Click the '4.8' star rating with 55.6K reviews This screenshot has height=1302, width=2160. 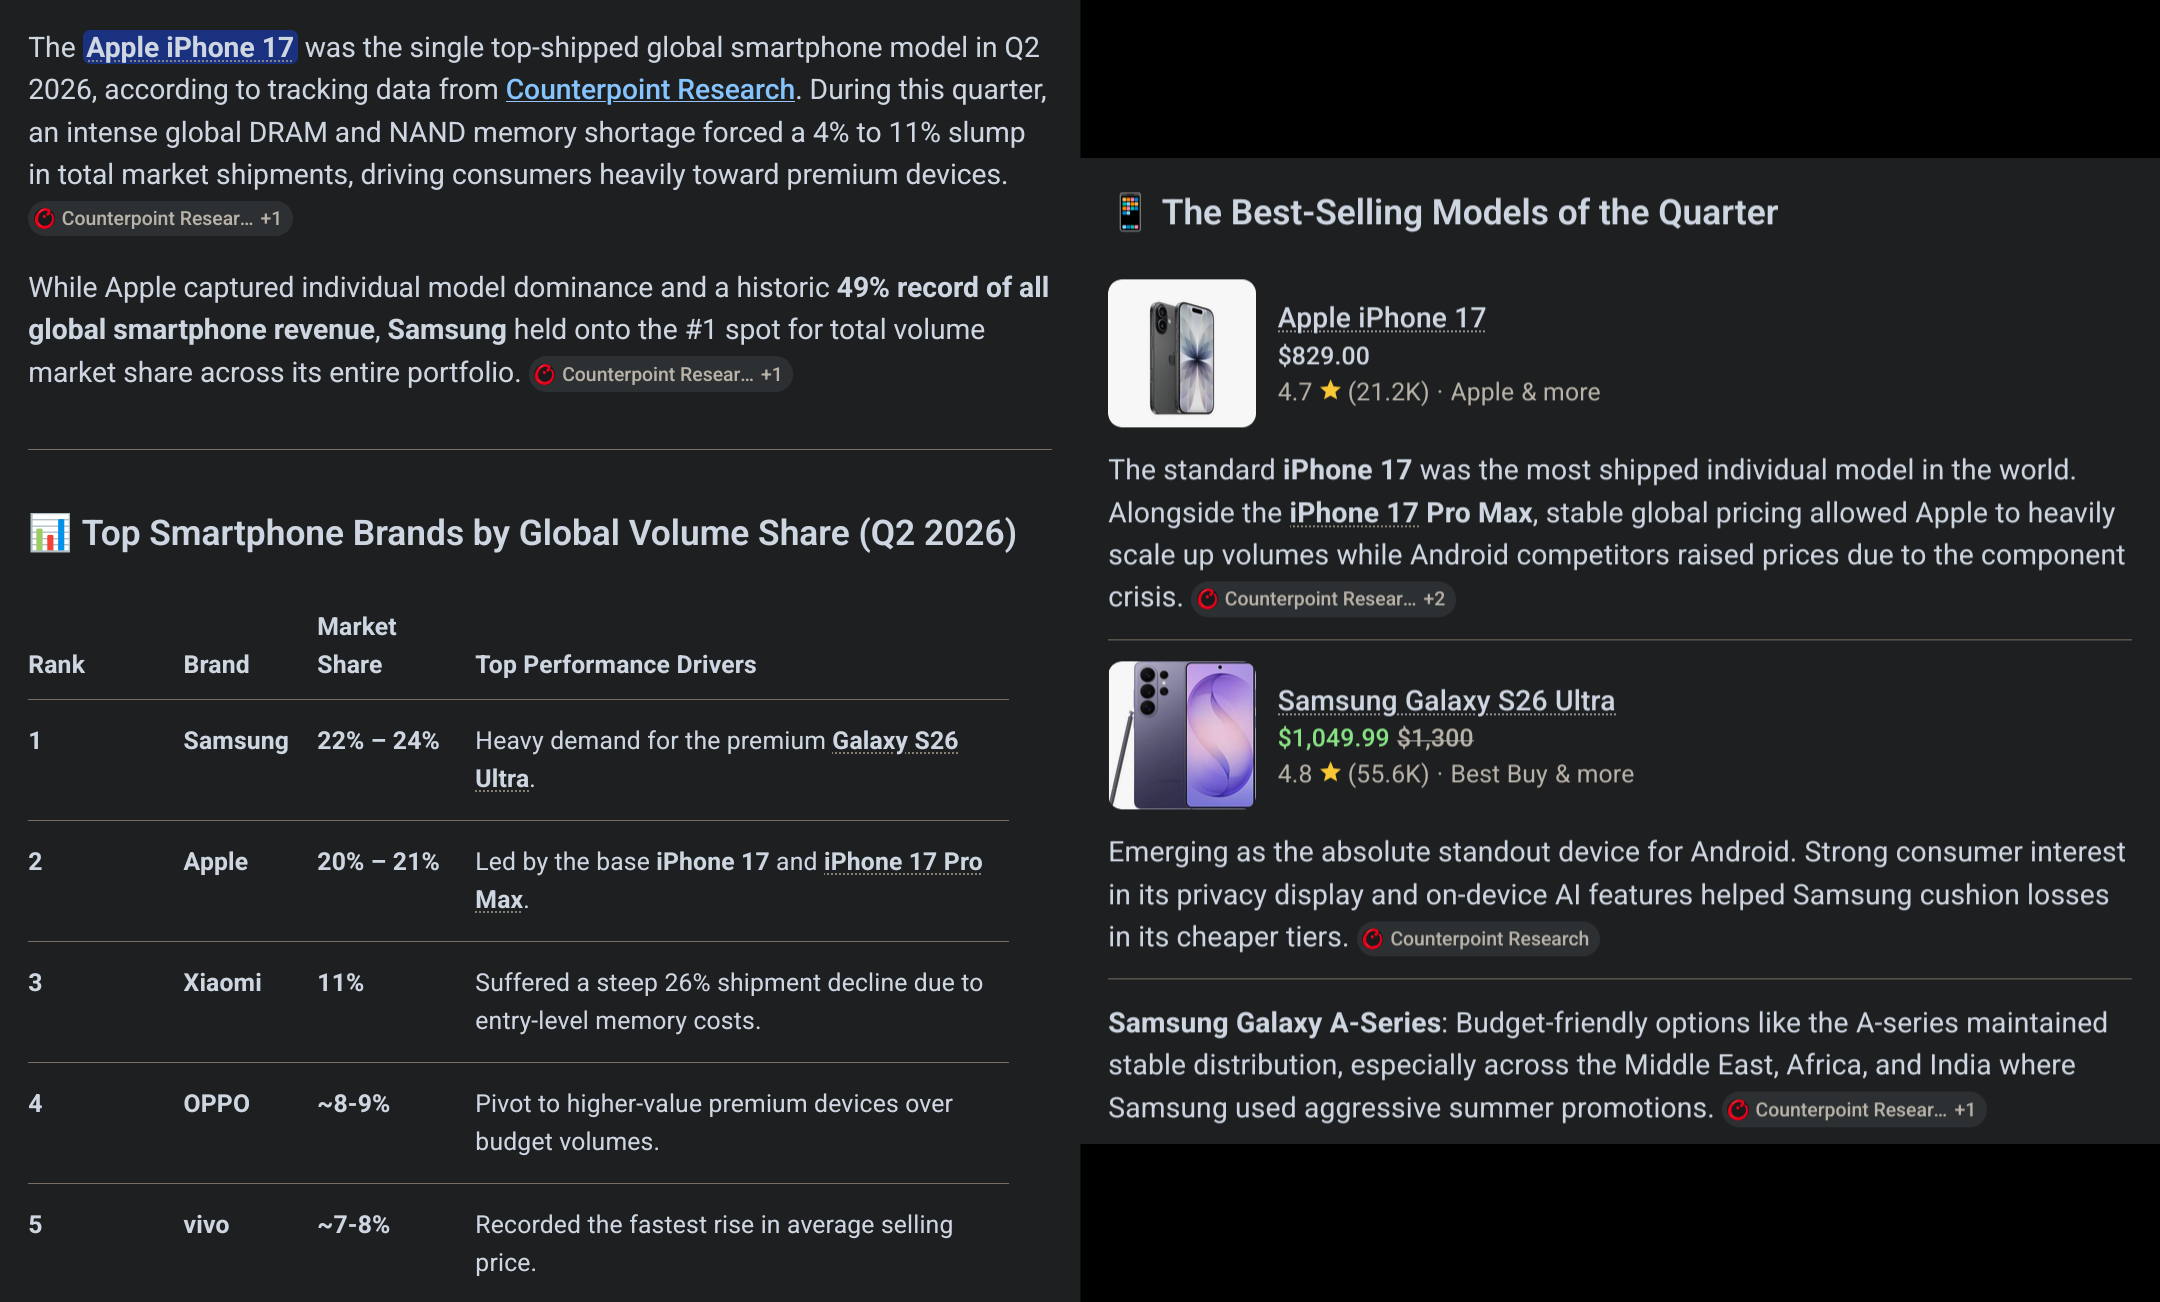(1353, 774)
